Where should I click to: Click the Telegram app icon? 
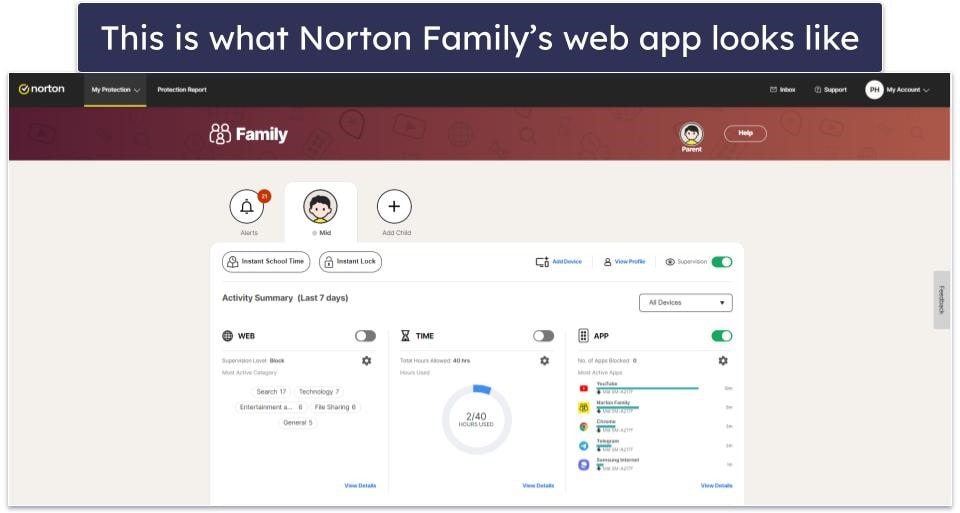point(583,446)
